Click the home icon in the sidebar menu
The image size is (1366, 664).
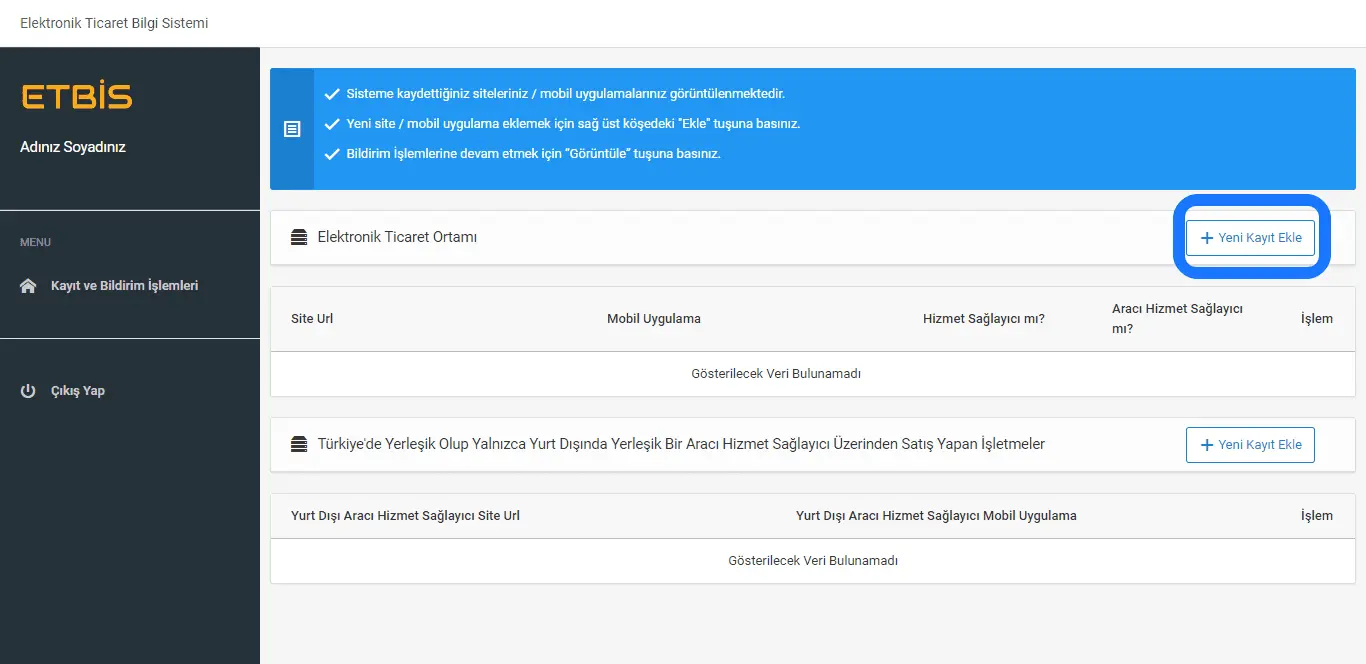[28, 286]
